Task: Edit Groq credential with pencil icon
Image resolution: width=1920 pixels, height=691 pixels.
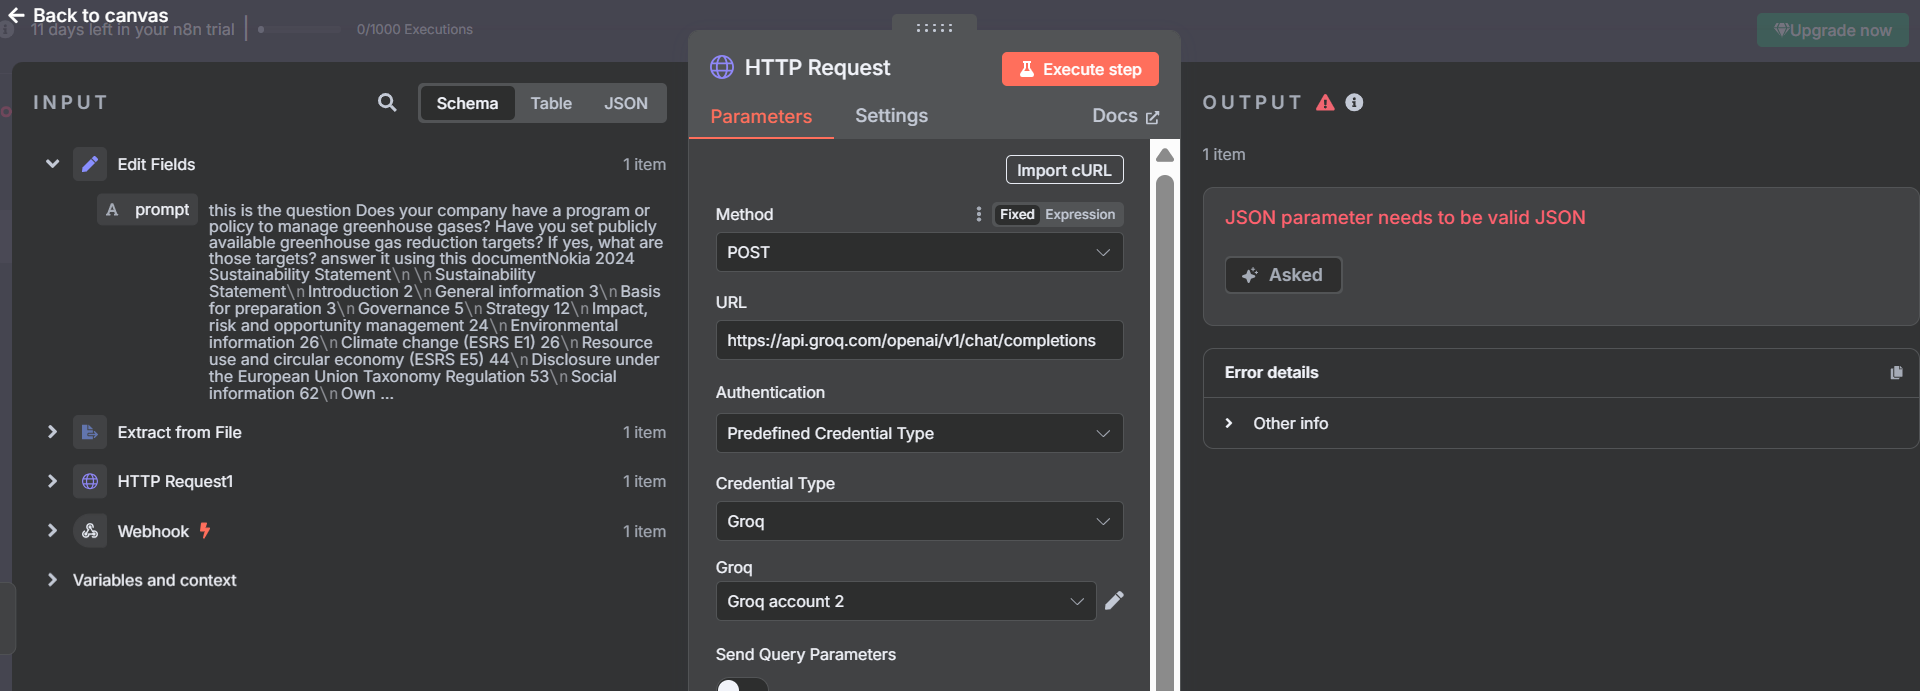Action: (x=1114, y=600)
